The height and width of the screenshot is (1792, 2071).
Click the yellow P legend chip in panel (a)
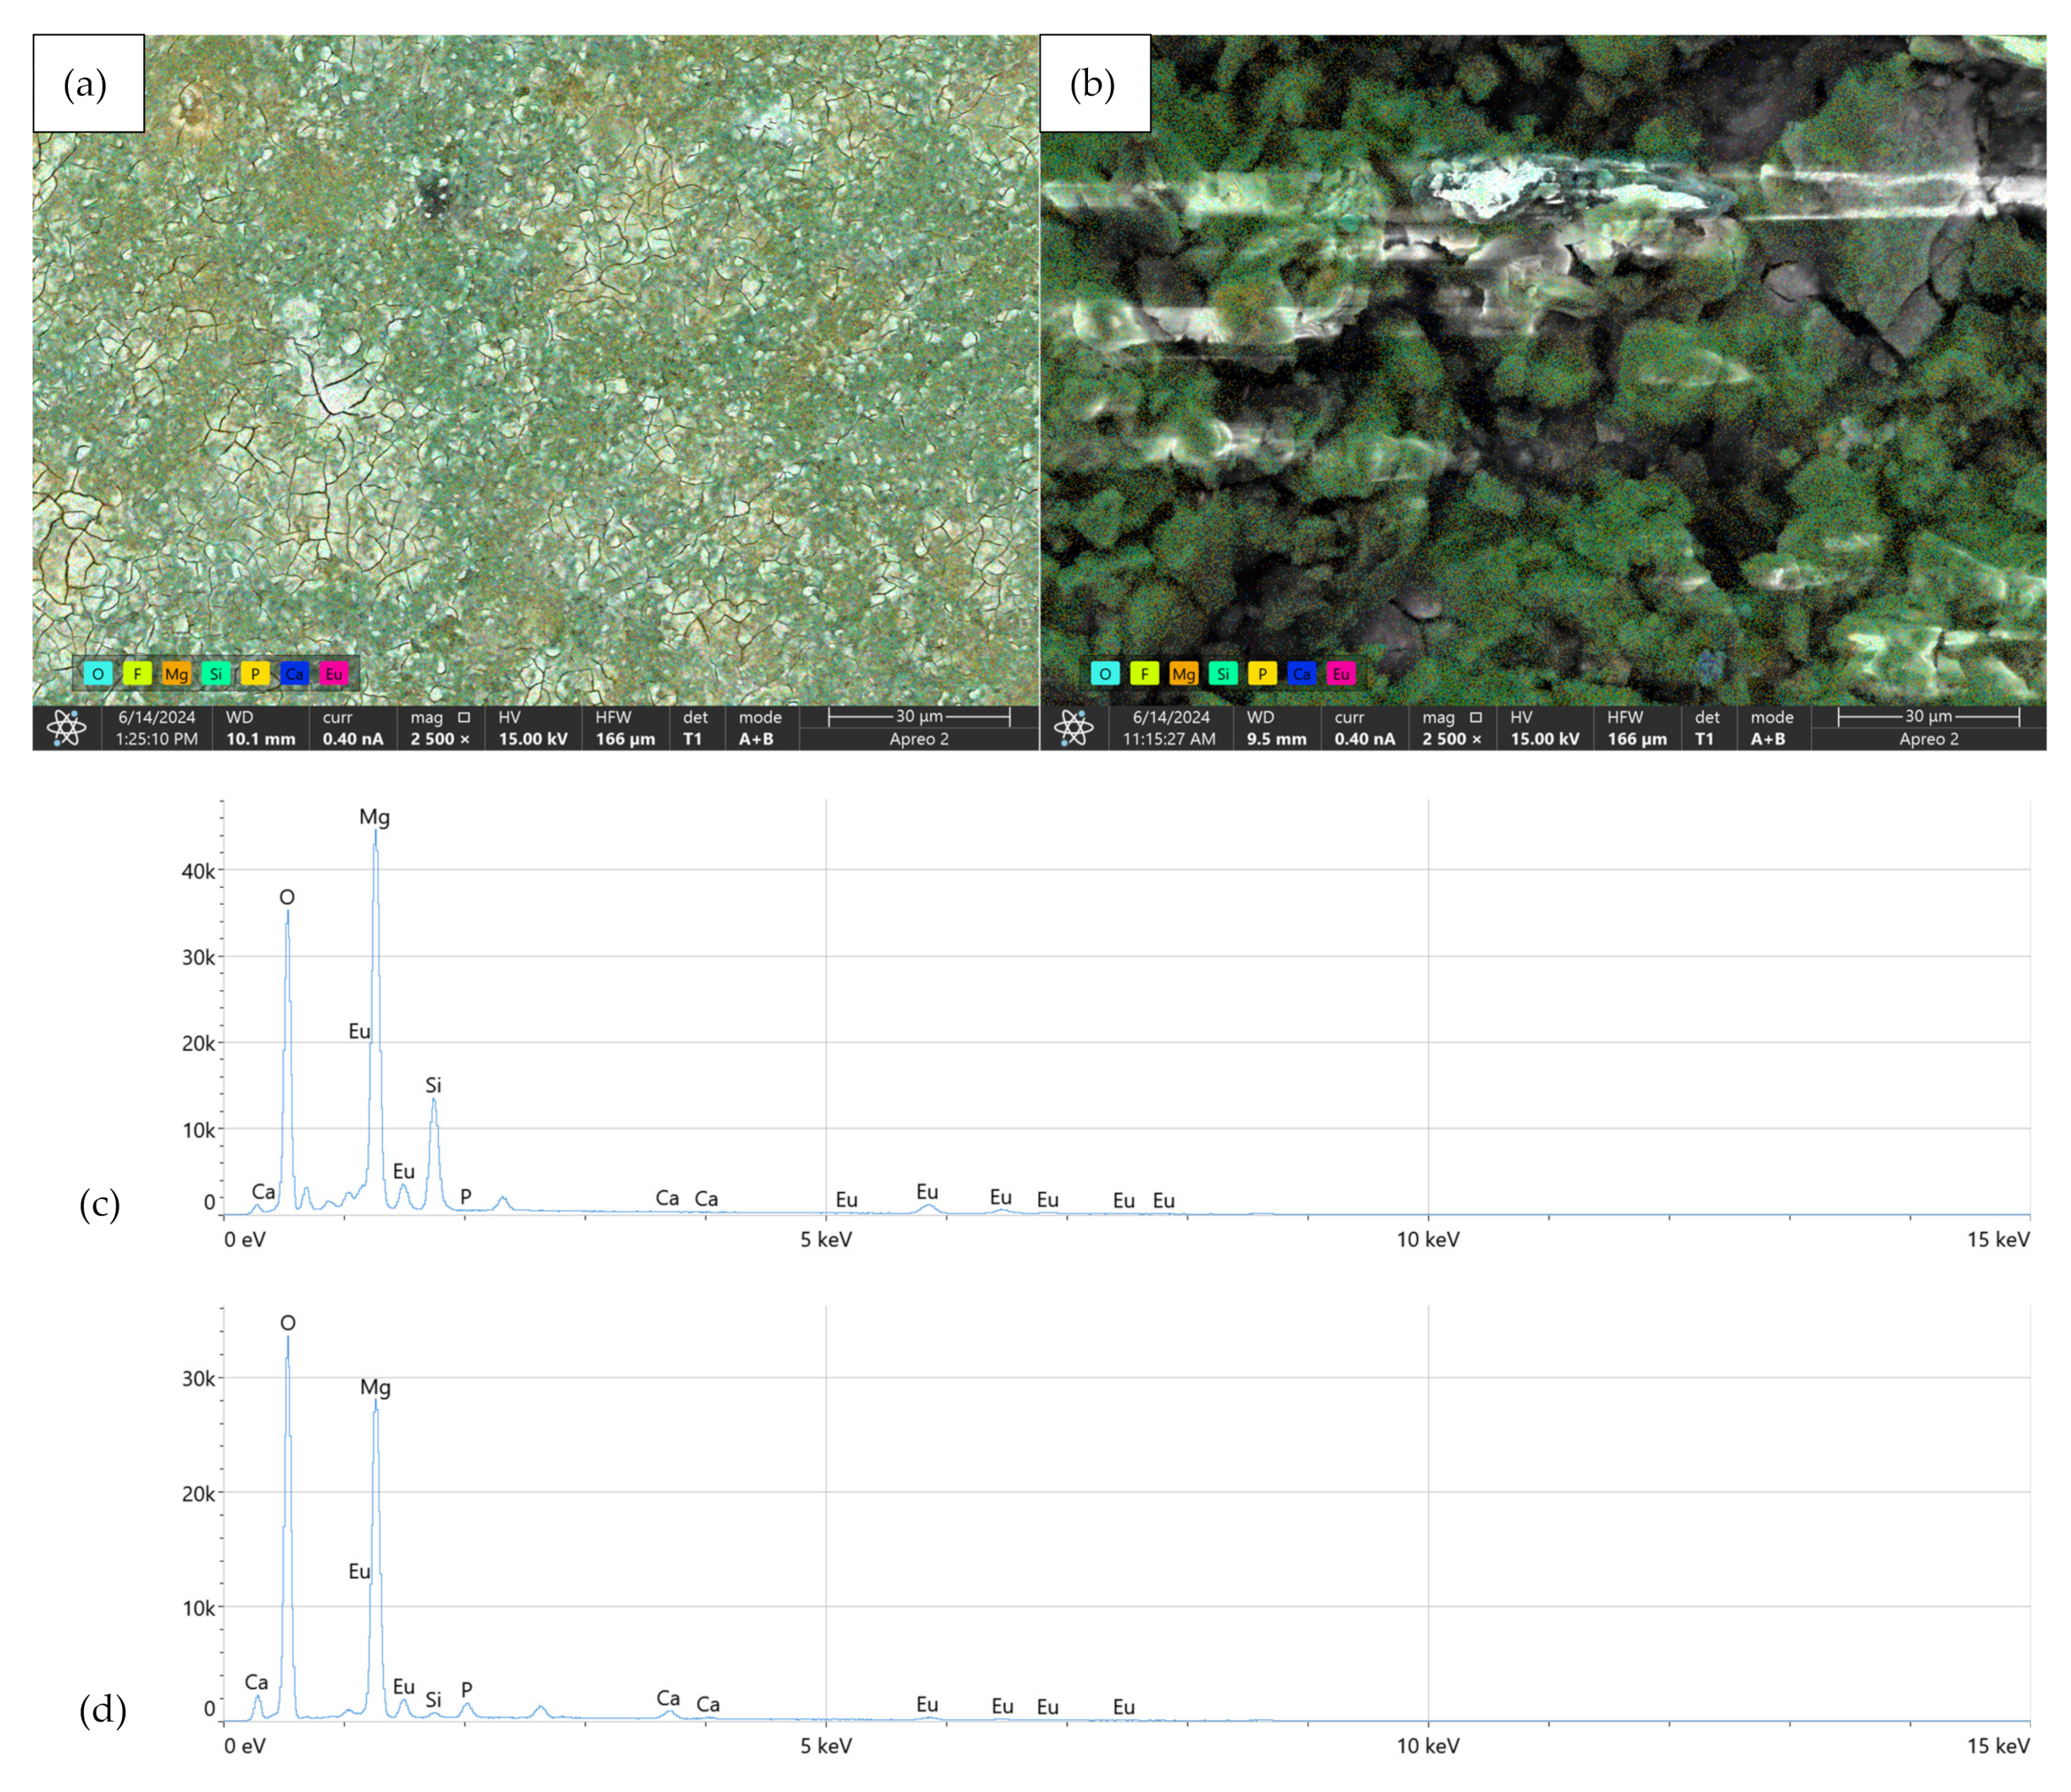tap(255, 674)
